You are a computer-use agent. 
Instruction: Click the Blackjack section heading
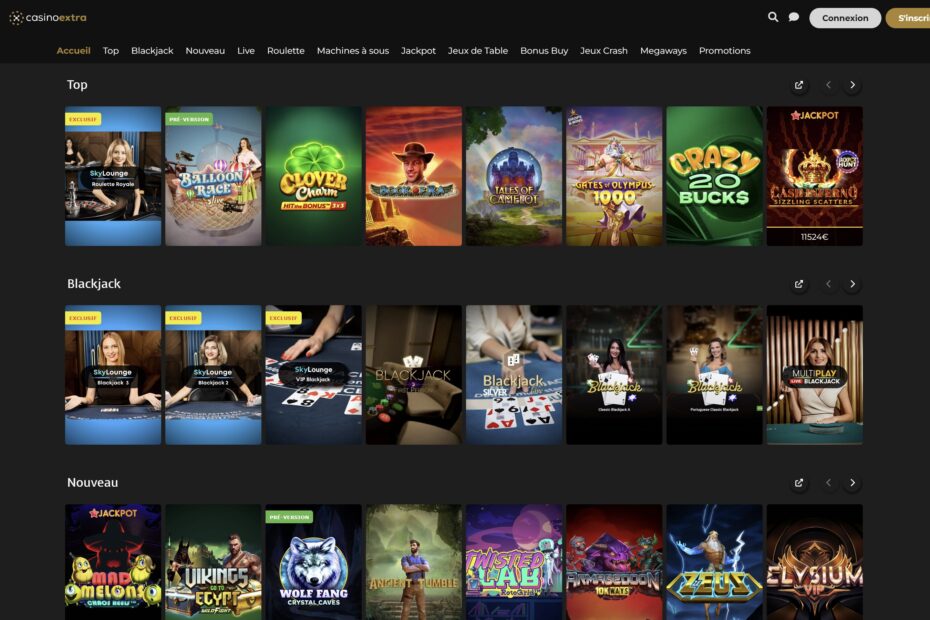pyautogui.click(x=94, y=284)
